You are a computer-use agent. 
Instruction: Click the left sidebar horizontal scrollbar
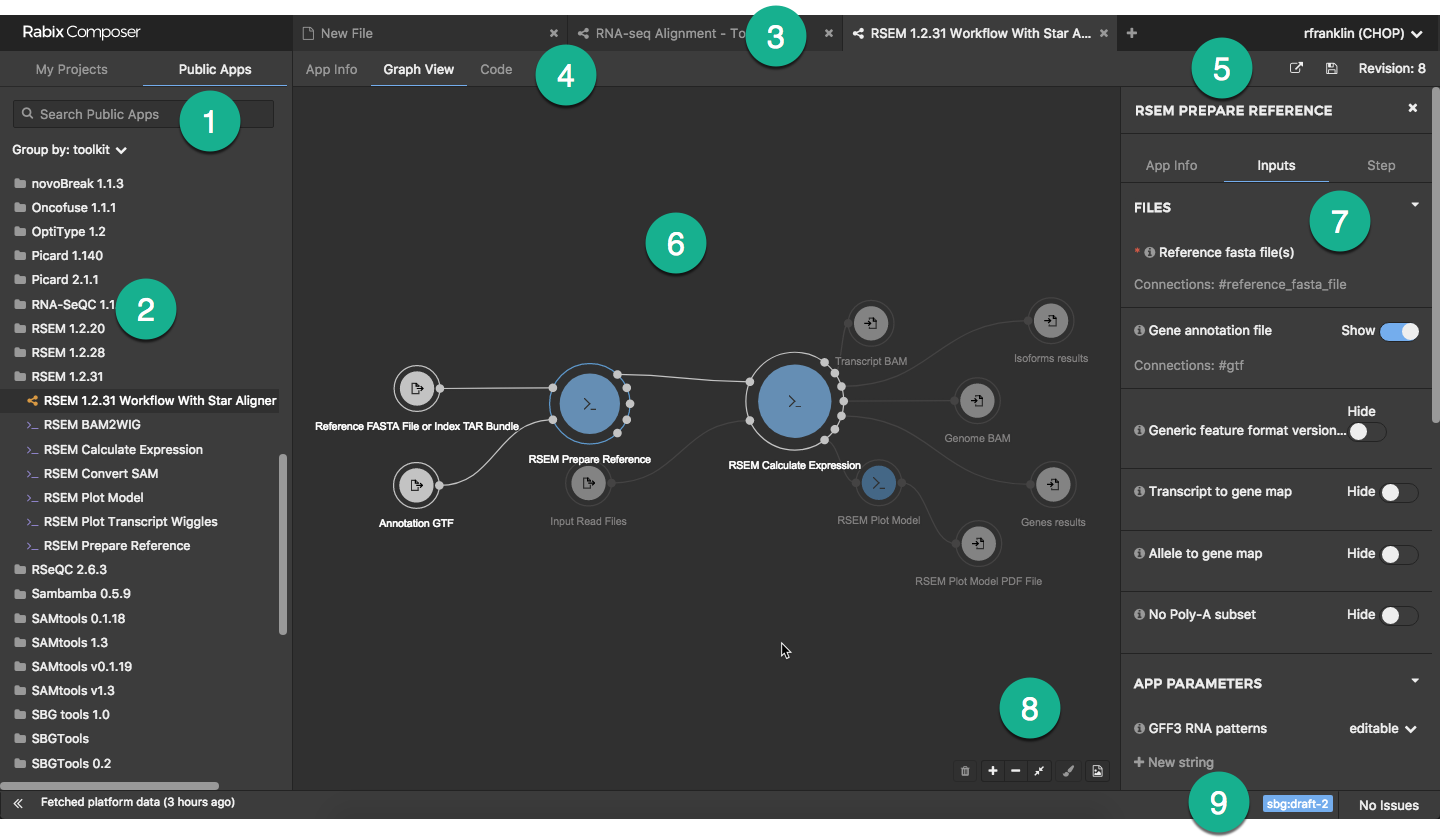click(x=109, y=786)
